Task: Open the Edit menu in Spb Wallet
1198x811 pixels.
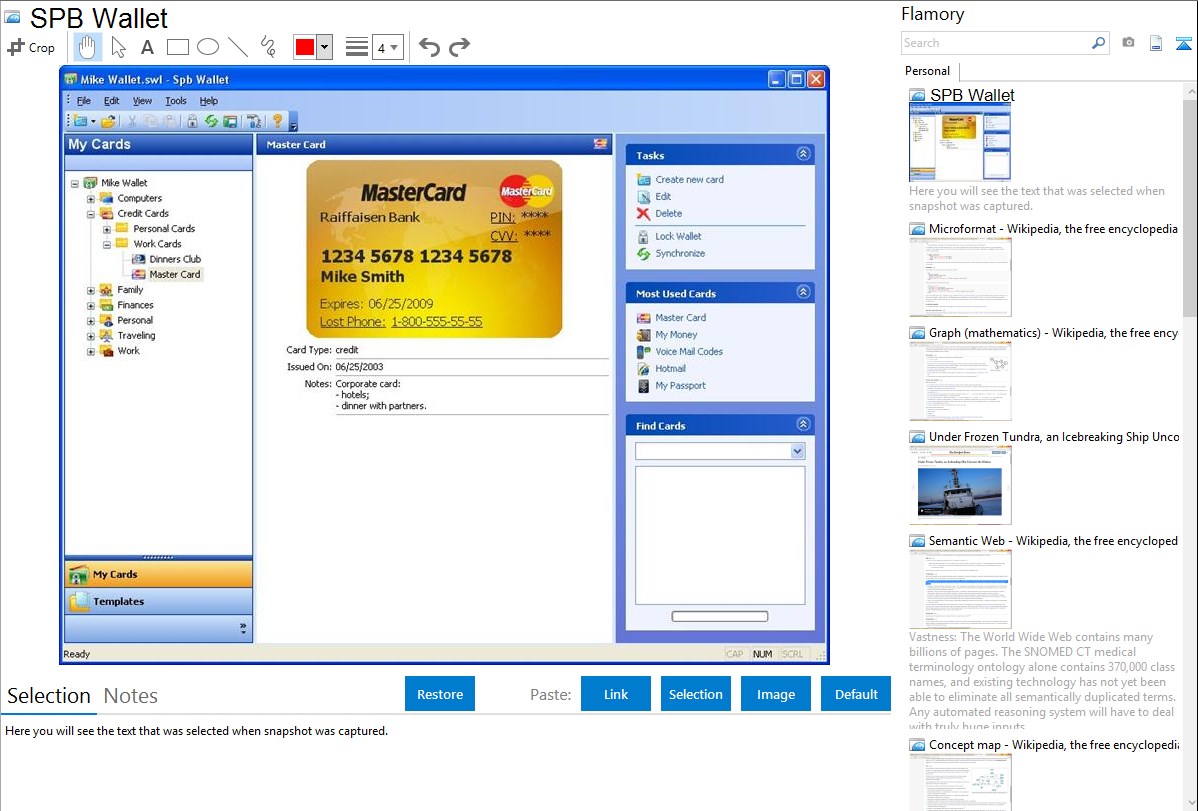Action: [112, 100]
